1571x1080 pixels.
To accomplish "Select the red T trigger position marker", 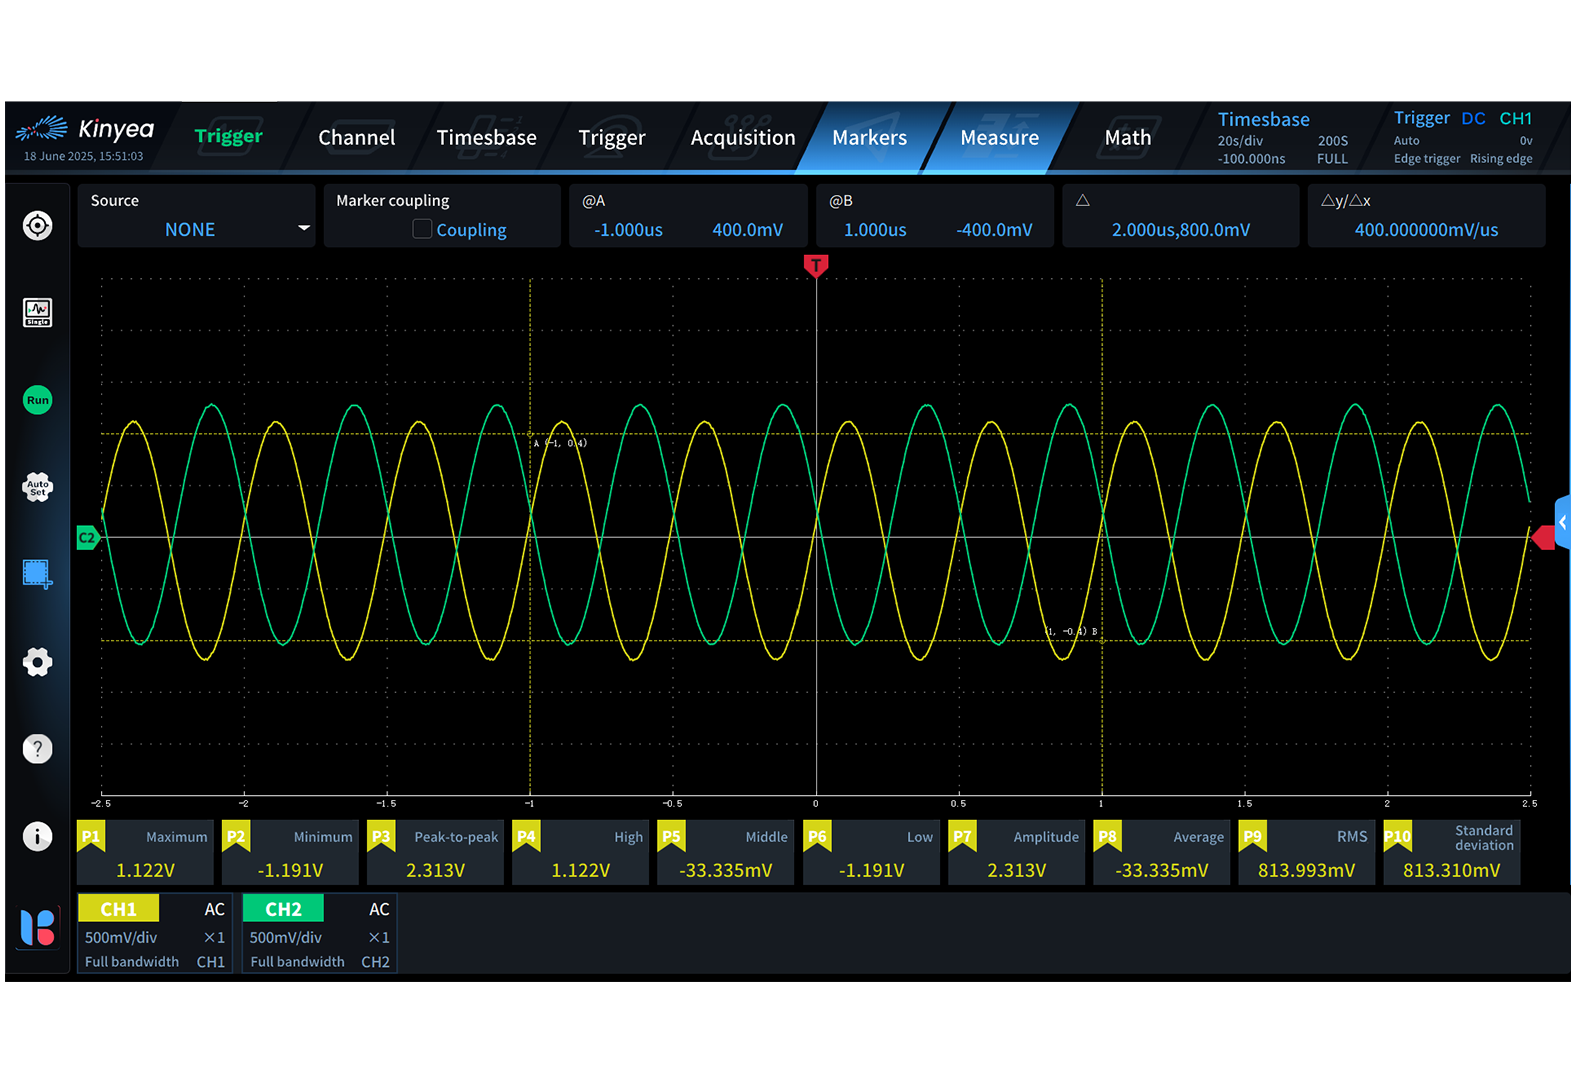I will click(x=816, y=265).
